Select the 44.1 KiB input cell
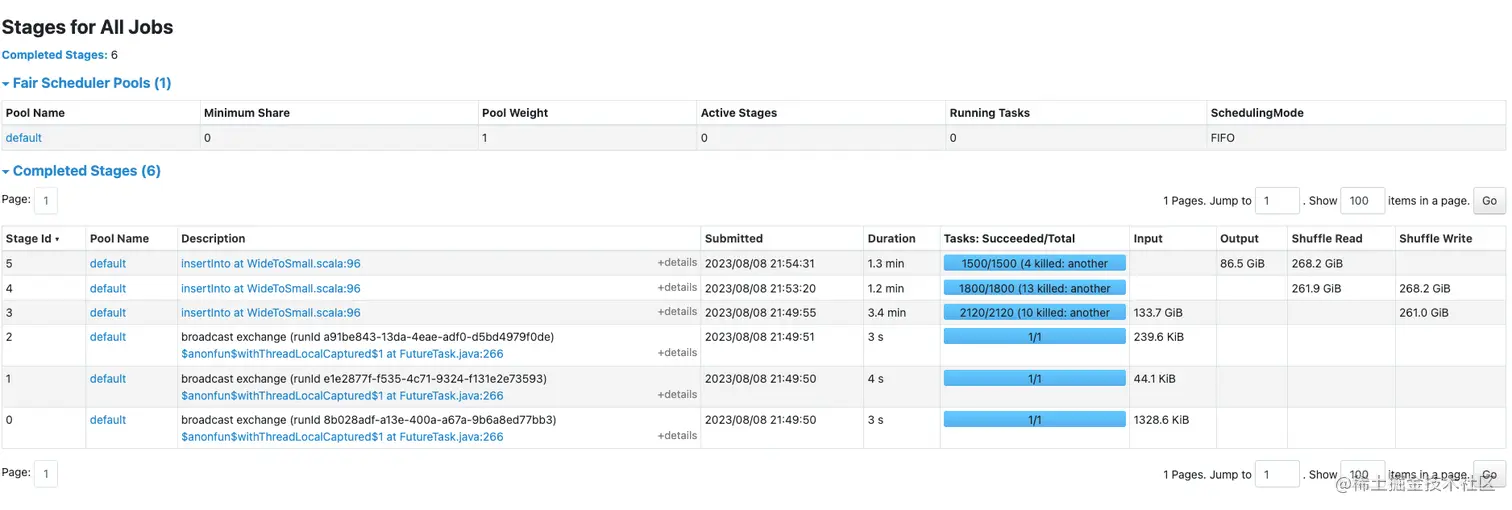The height and width of the screenshot is (510, 1512). tap(1173, 387)
